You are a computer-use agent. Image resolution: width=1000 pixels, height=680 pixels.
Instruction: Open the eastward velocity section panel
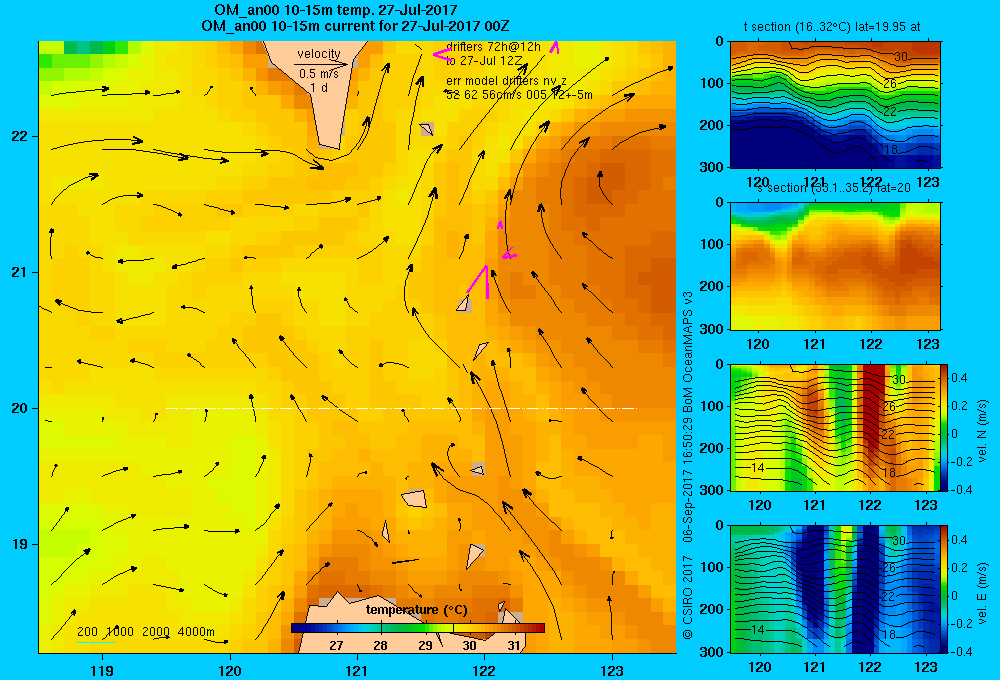[x=835, y=589]
